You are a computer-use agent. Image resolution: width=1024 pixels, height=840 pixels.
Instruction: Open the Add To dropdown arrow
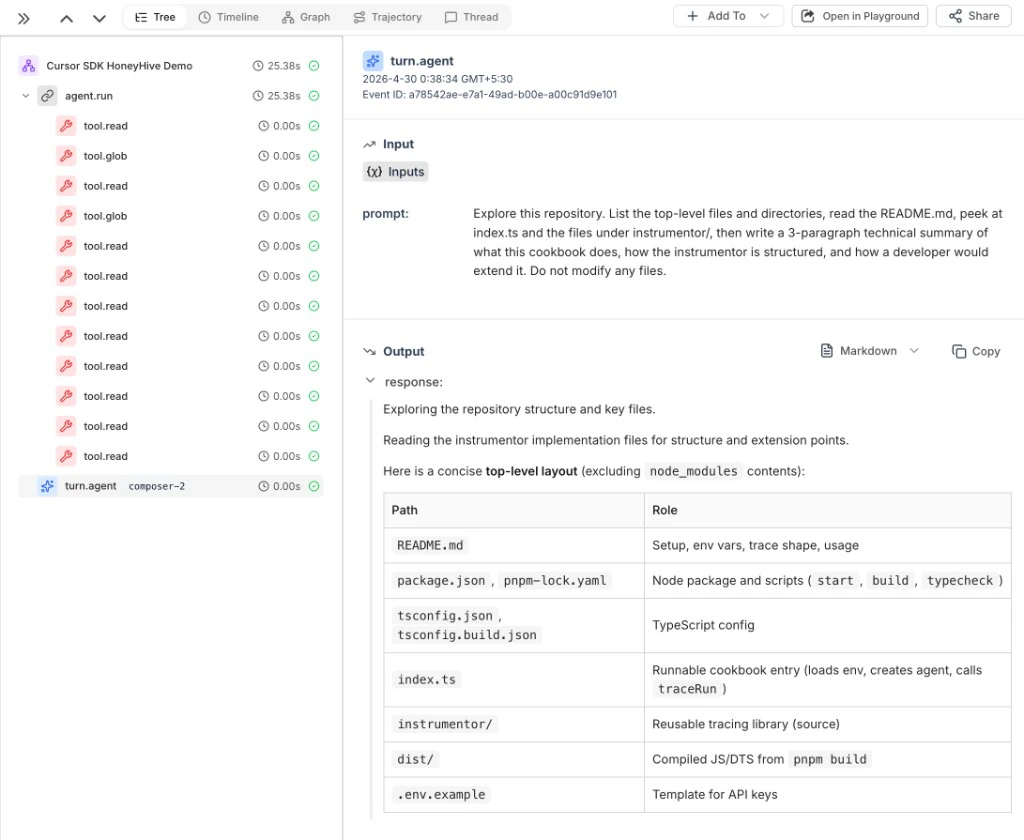[765, 16]
